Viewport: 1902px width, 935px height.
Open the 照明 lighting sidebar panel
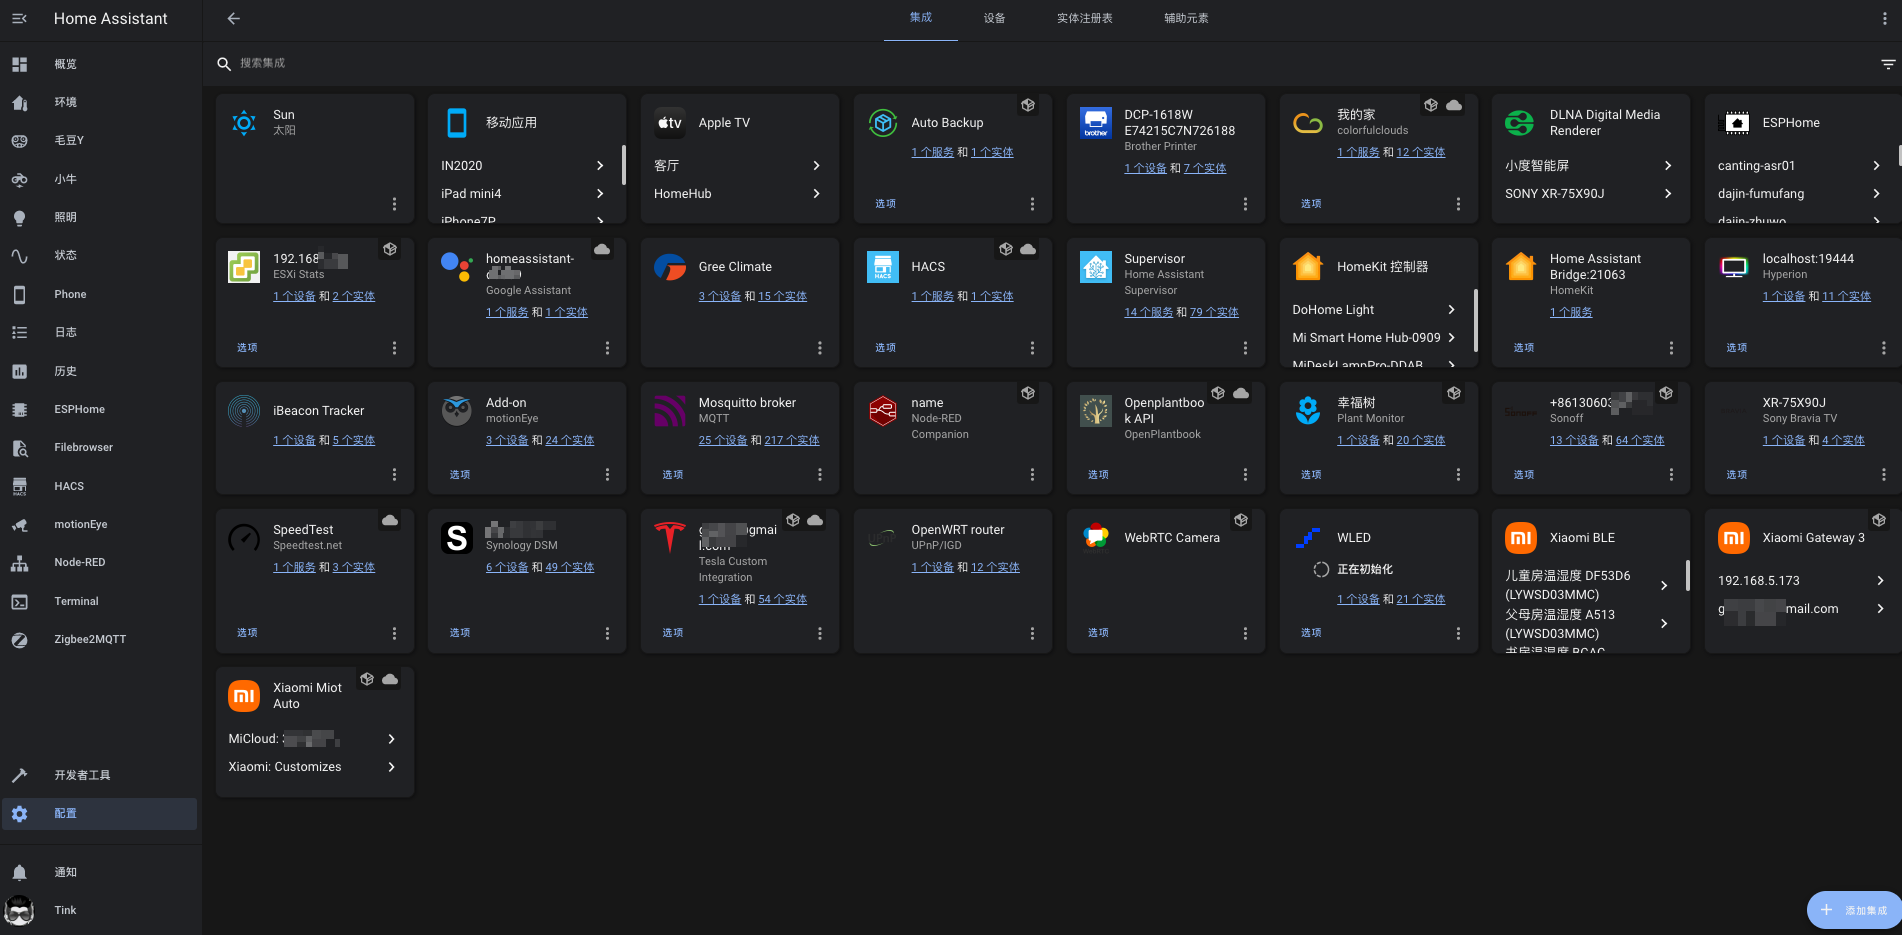pos(100,217)
